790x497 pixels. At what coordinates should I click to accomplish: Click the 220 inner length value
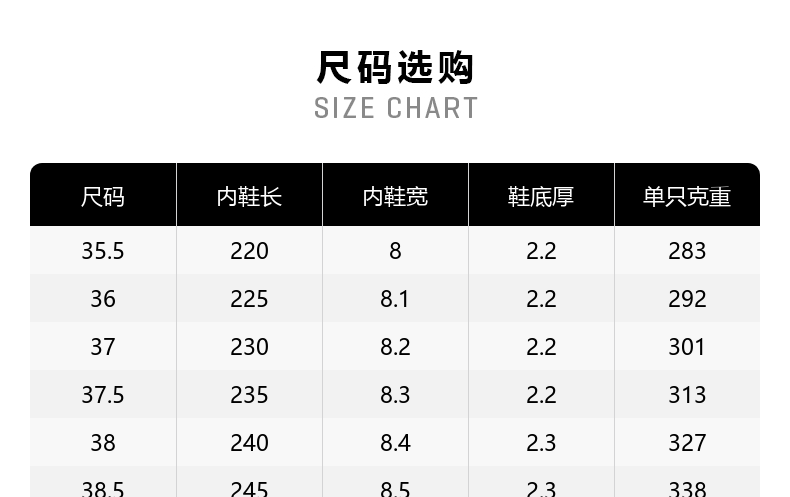[x=249, y=251]
